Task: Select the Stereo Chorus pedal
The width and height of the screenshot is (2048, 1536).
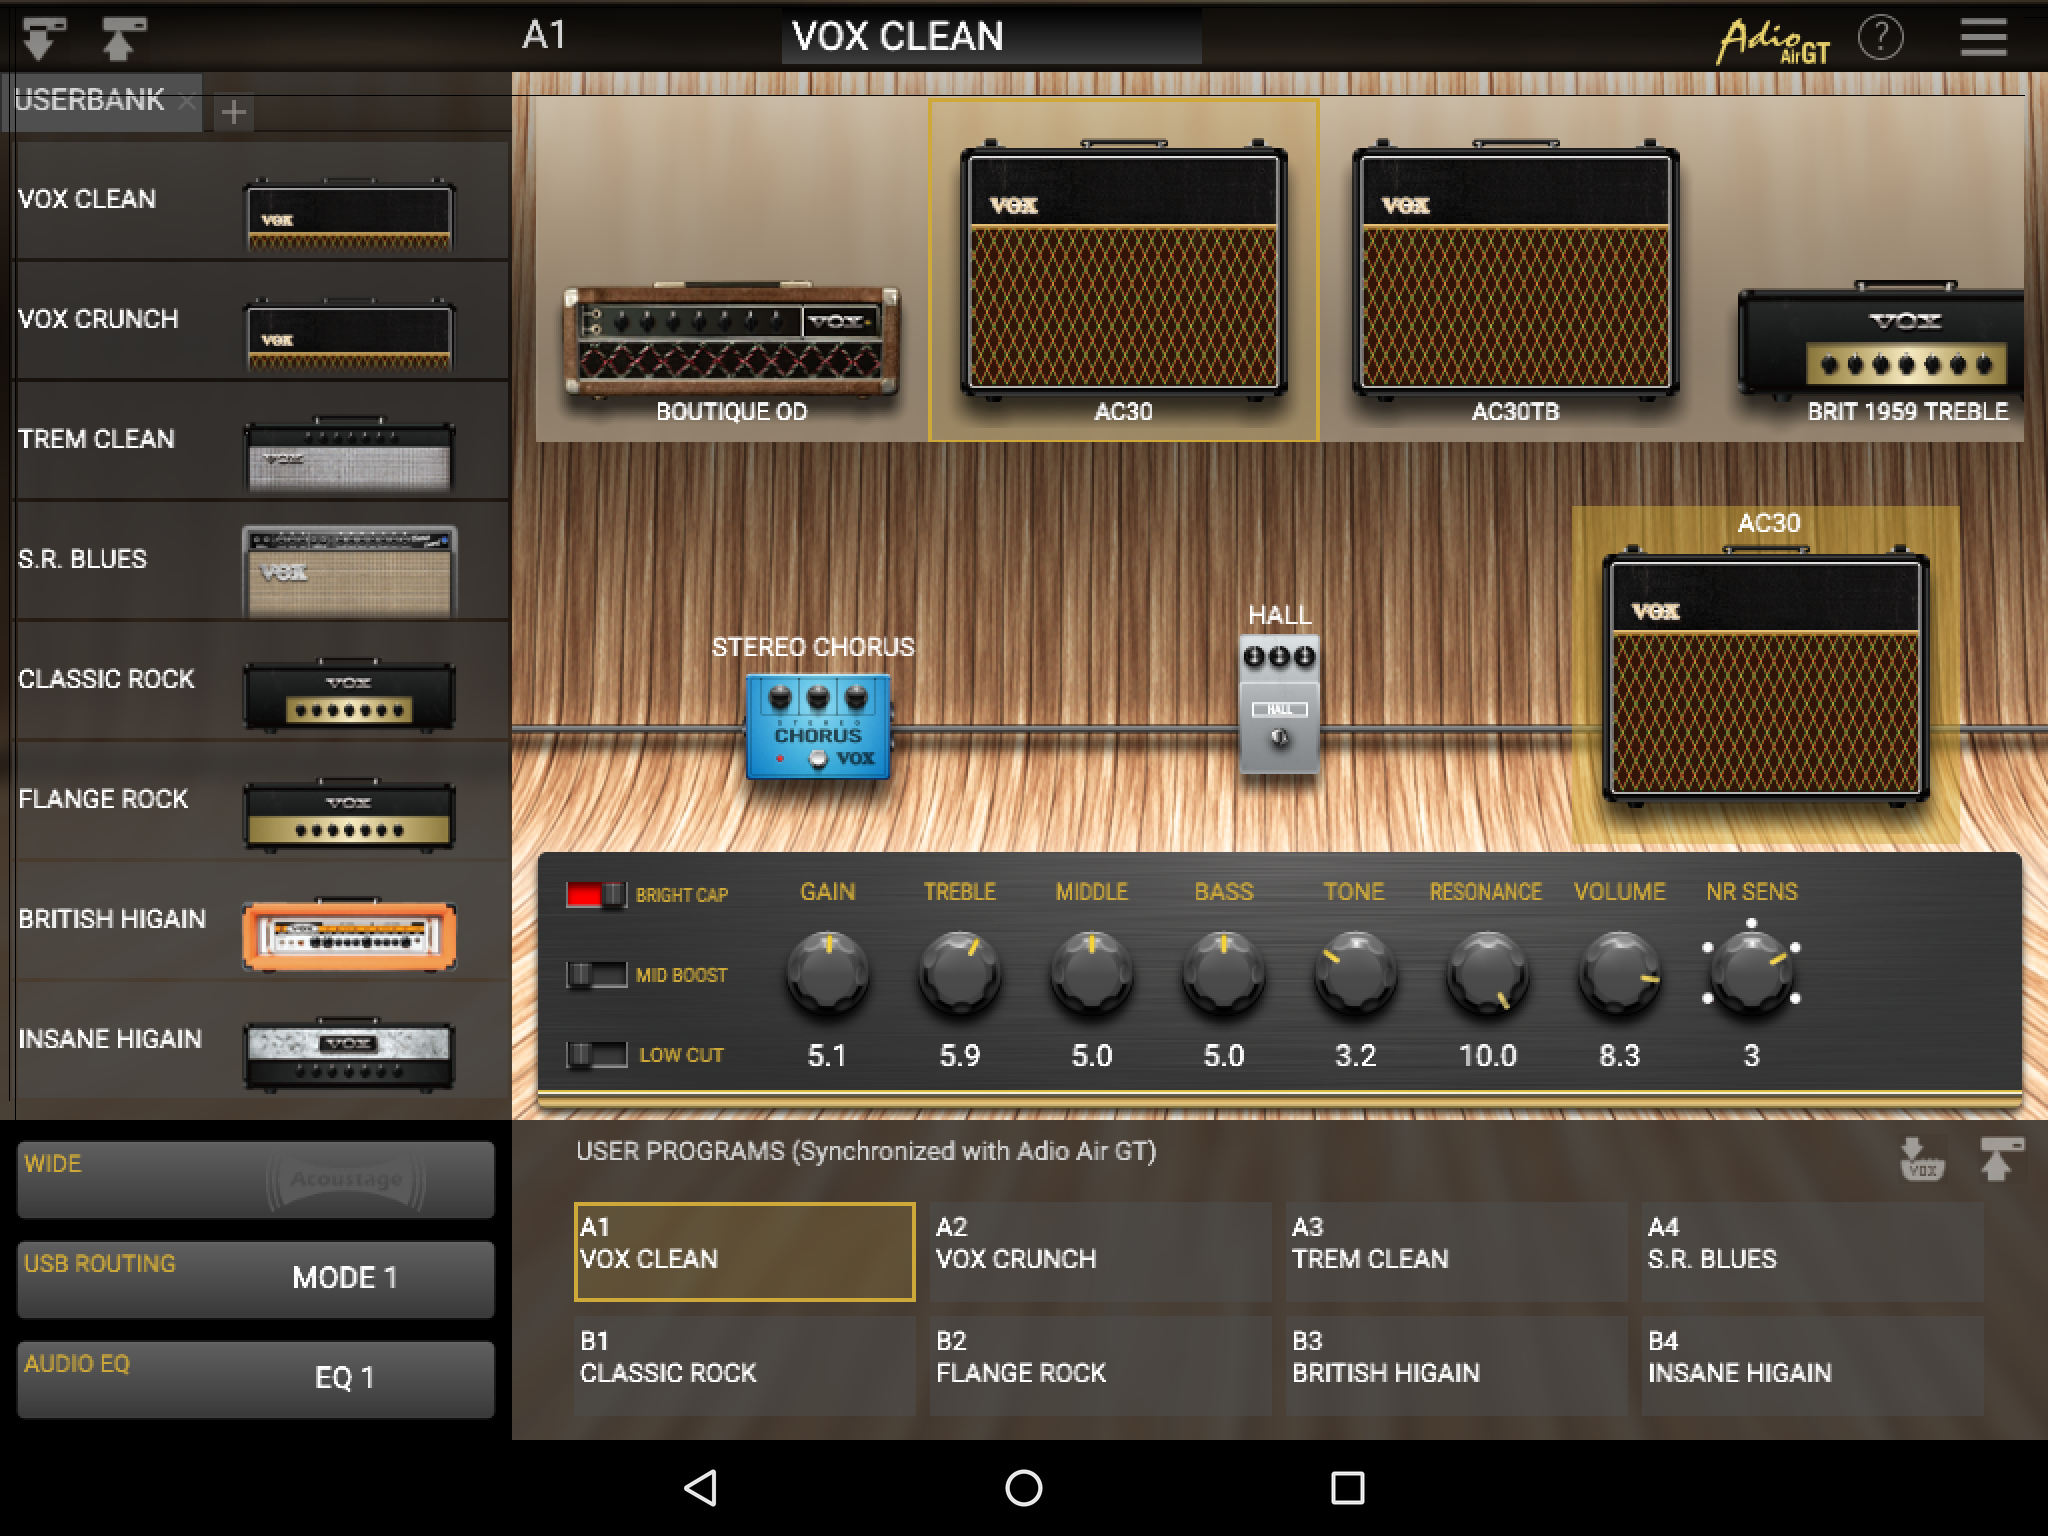Action: (817, 726)
